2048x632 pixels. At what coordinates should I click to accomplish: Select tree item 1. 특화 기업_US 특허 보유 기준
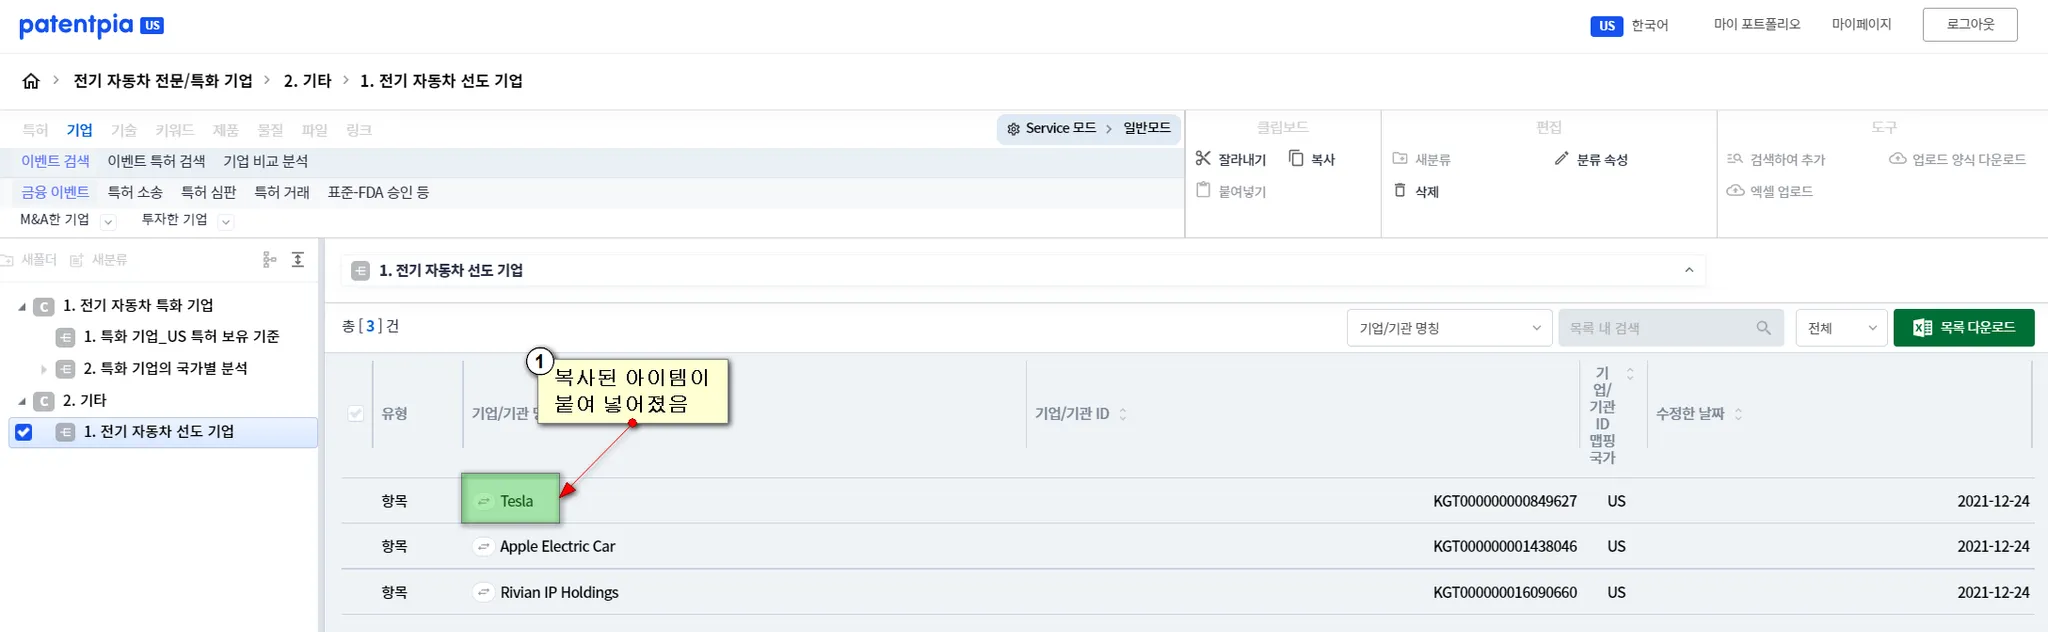[x=182, y=337]
